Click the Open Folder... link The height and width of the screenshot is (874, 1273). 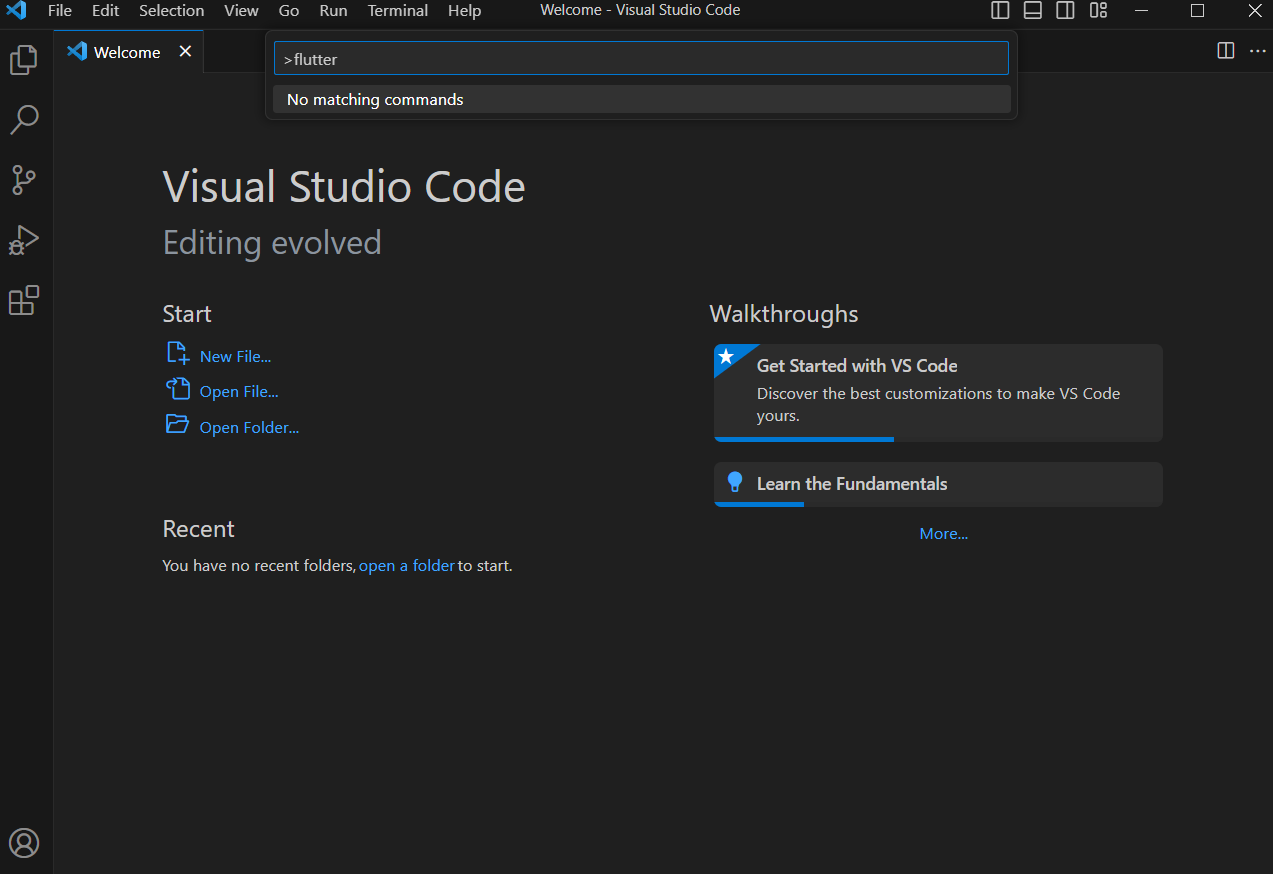(249, 428)
